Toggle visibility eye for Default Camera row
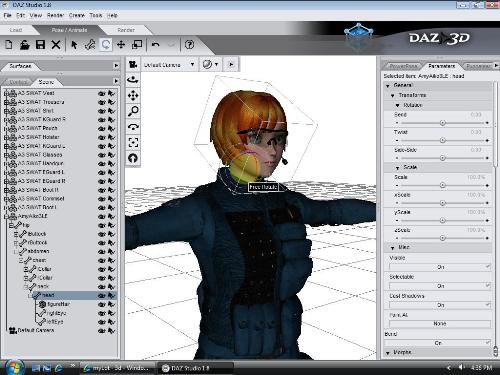Image resolution: width=500 pixels, height=375 pixels. [x=102, y=331]
